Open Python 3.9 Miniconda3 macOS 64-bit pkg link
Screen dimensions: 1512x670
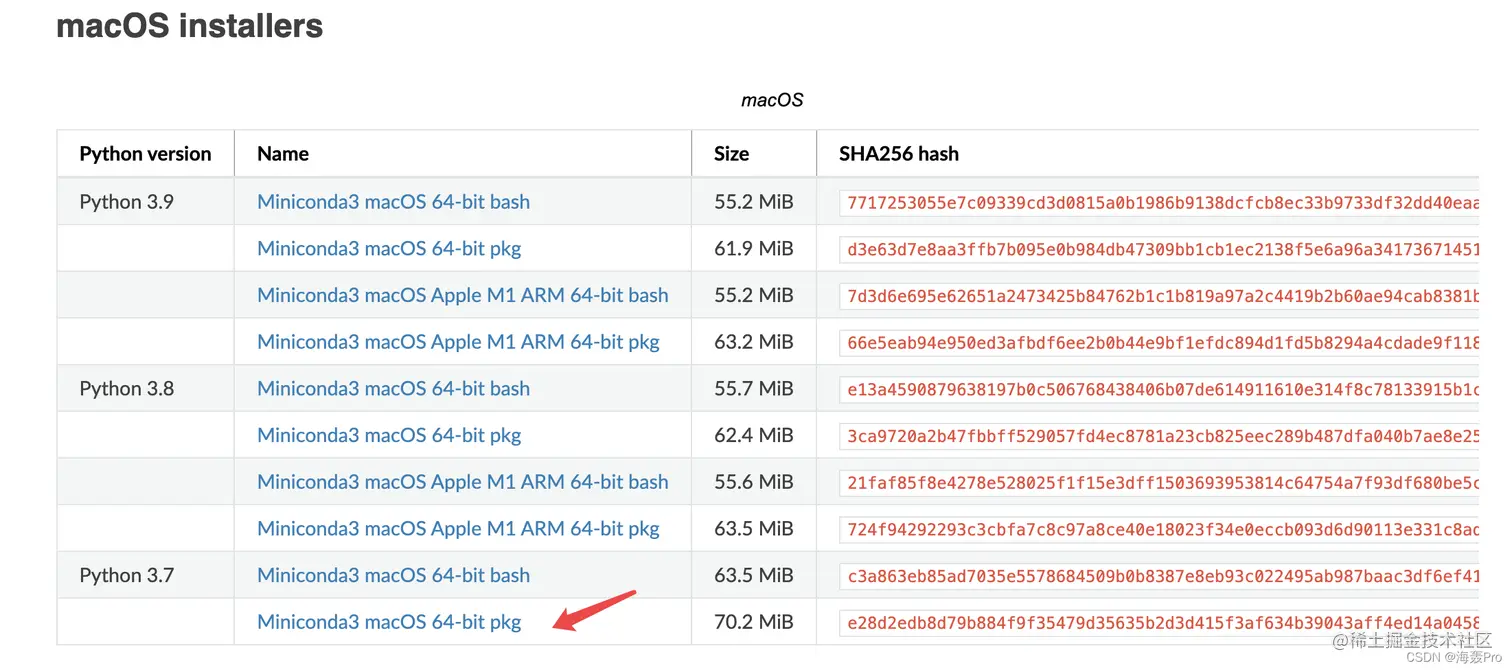point(389,249)
